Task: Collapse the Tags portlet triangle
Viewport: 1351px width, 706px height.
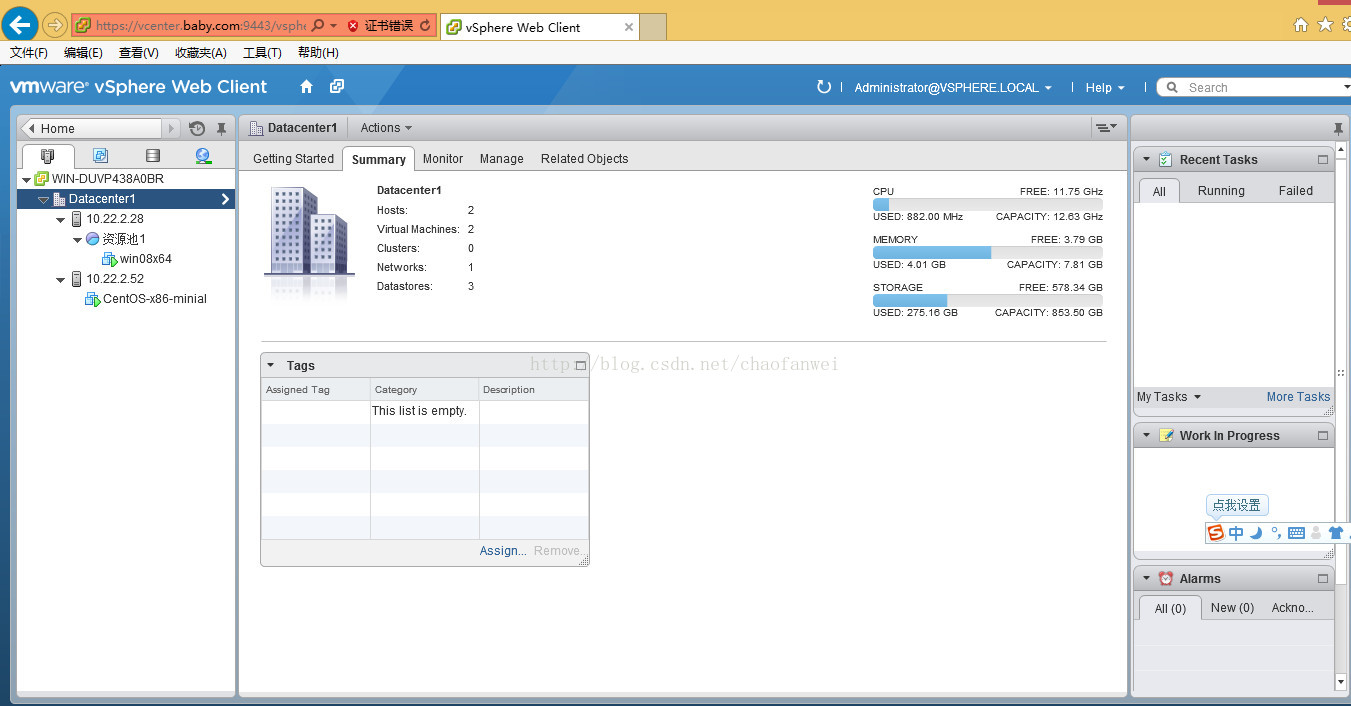Action: coord(271,365)
